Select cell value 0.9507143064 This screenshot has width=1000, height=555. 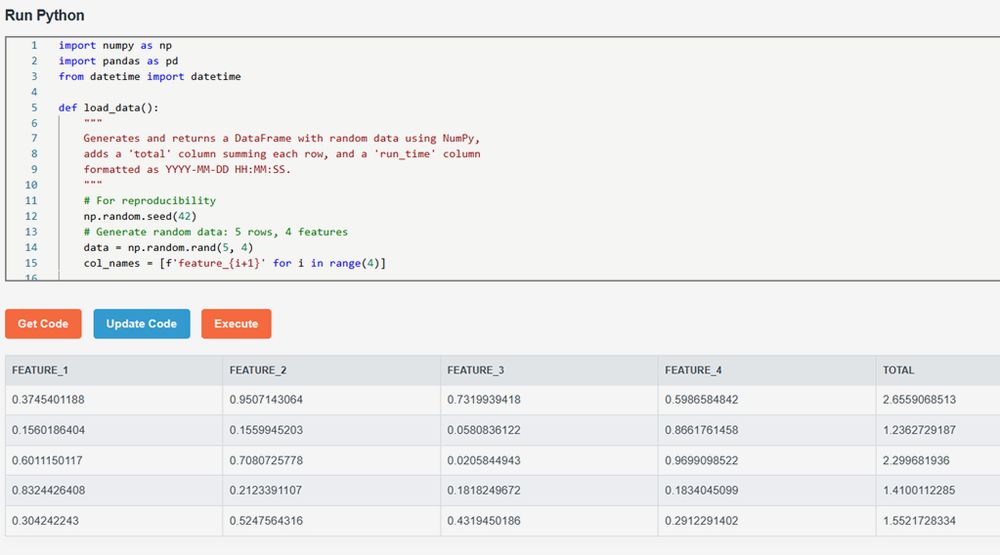pos(266,400)
